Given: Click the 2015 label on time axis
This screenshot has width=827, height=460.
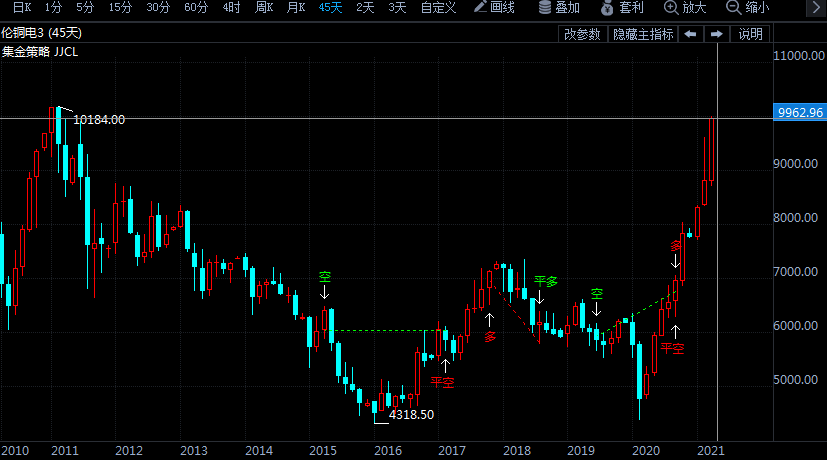Looking at the screenshot, I should pyautogui.click(x=323, y=451).
